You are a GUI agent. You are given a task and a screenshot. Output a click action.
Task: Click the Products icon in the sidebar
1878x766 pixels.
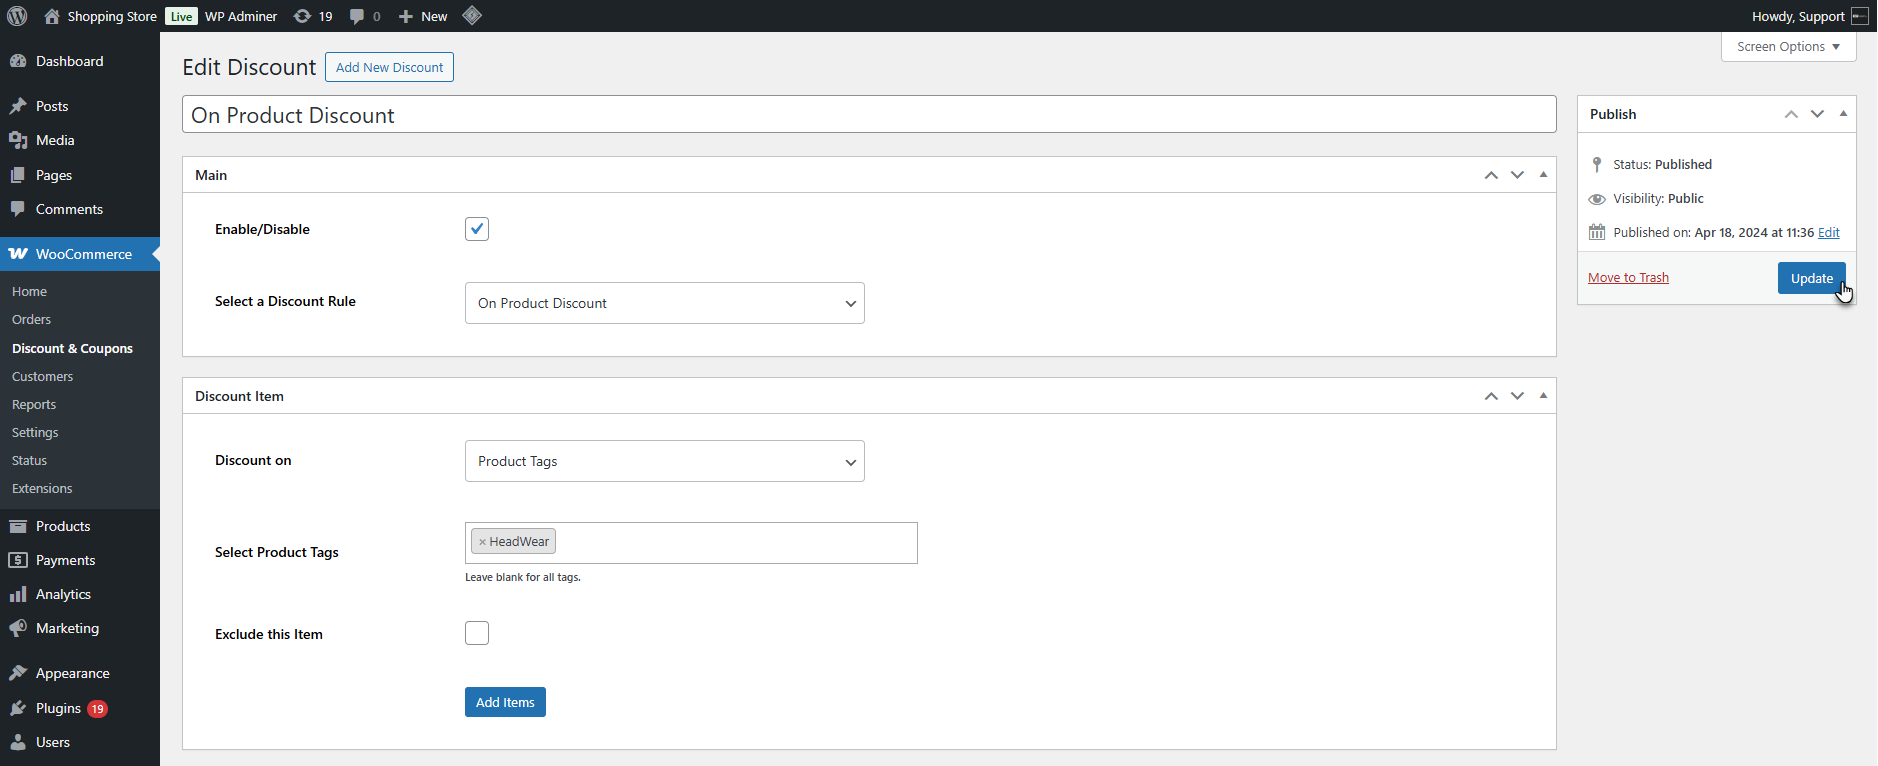(18, 526)
